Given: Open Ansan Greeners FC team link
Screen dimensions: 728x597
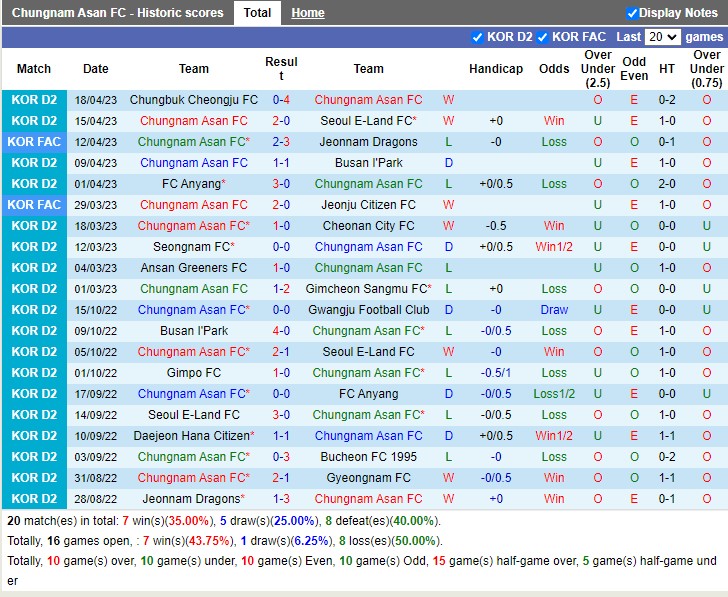Looking at the screenshot, I should [x=194, y=268].
